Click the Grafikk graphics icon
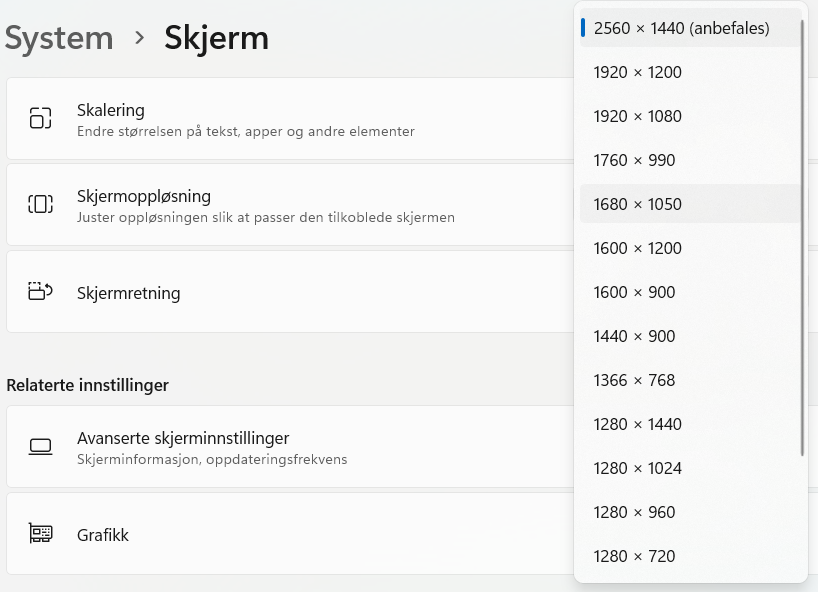Image resolution: width=818 pixels, height=592 pixels. 39,533
